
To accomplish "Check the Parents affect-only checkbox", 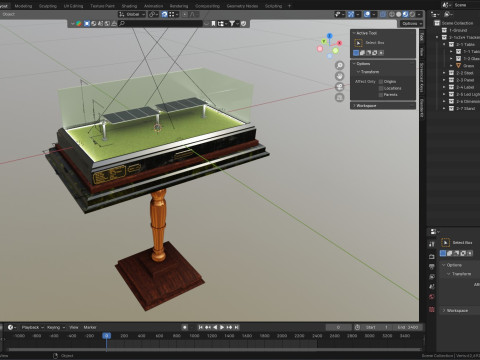I will (x=381, y=95).
